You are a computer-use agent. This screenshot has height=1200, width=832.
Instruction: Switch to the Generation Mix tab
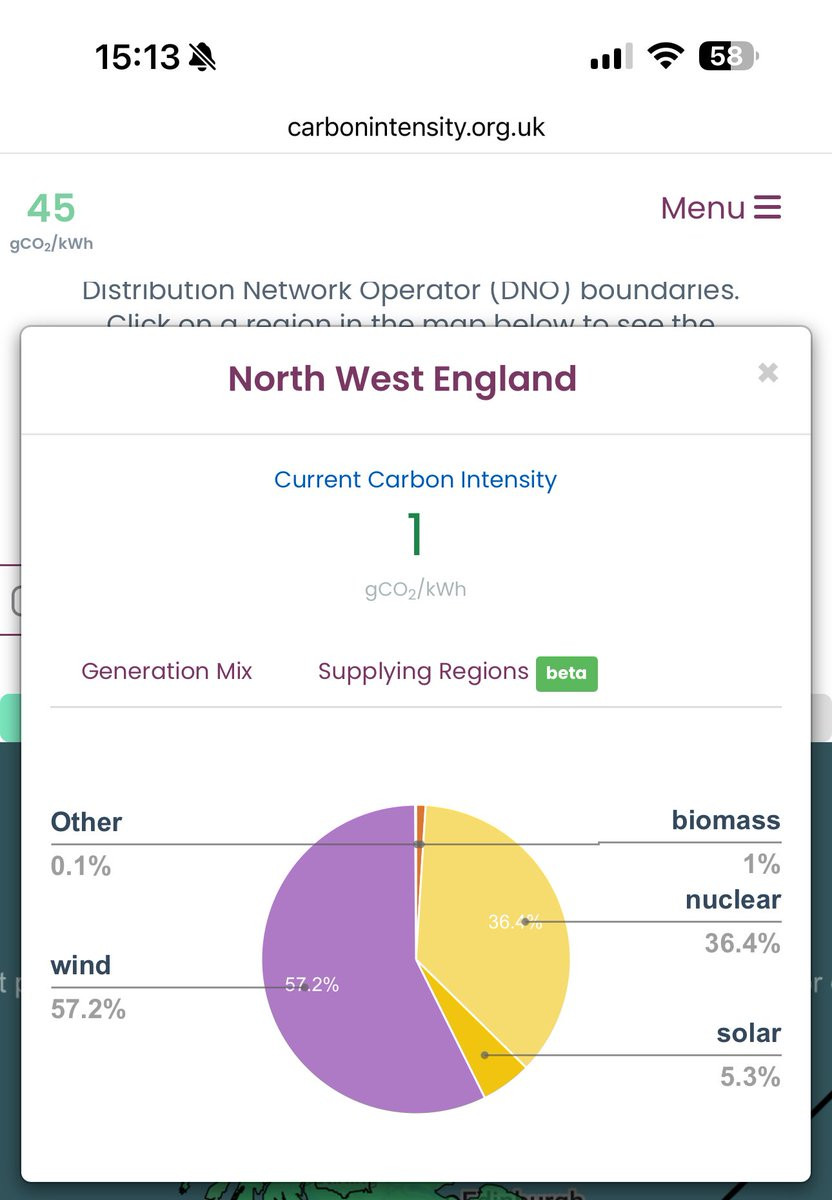[167, 671]
